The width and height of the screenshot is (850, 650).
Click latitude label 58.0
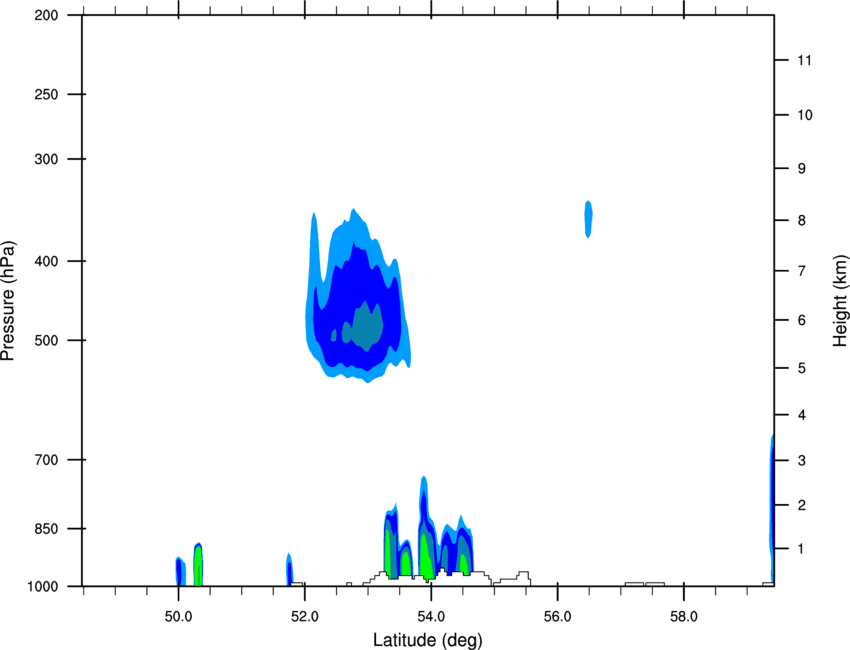[684, 617]
